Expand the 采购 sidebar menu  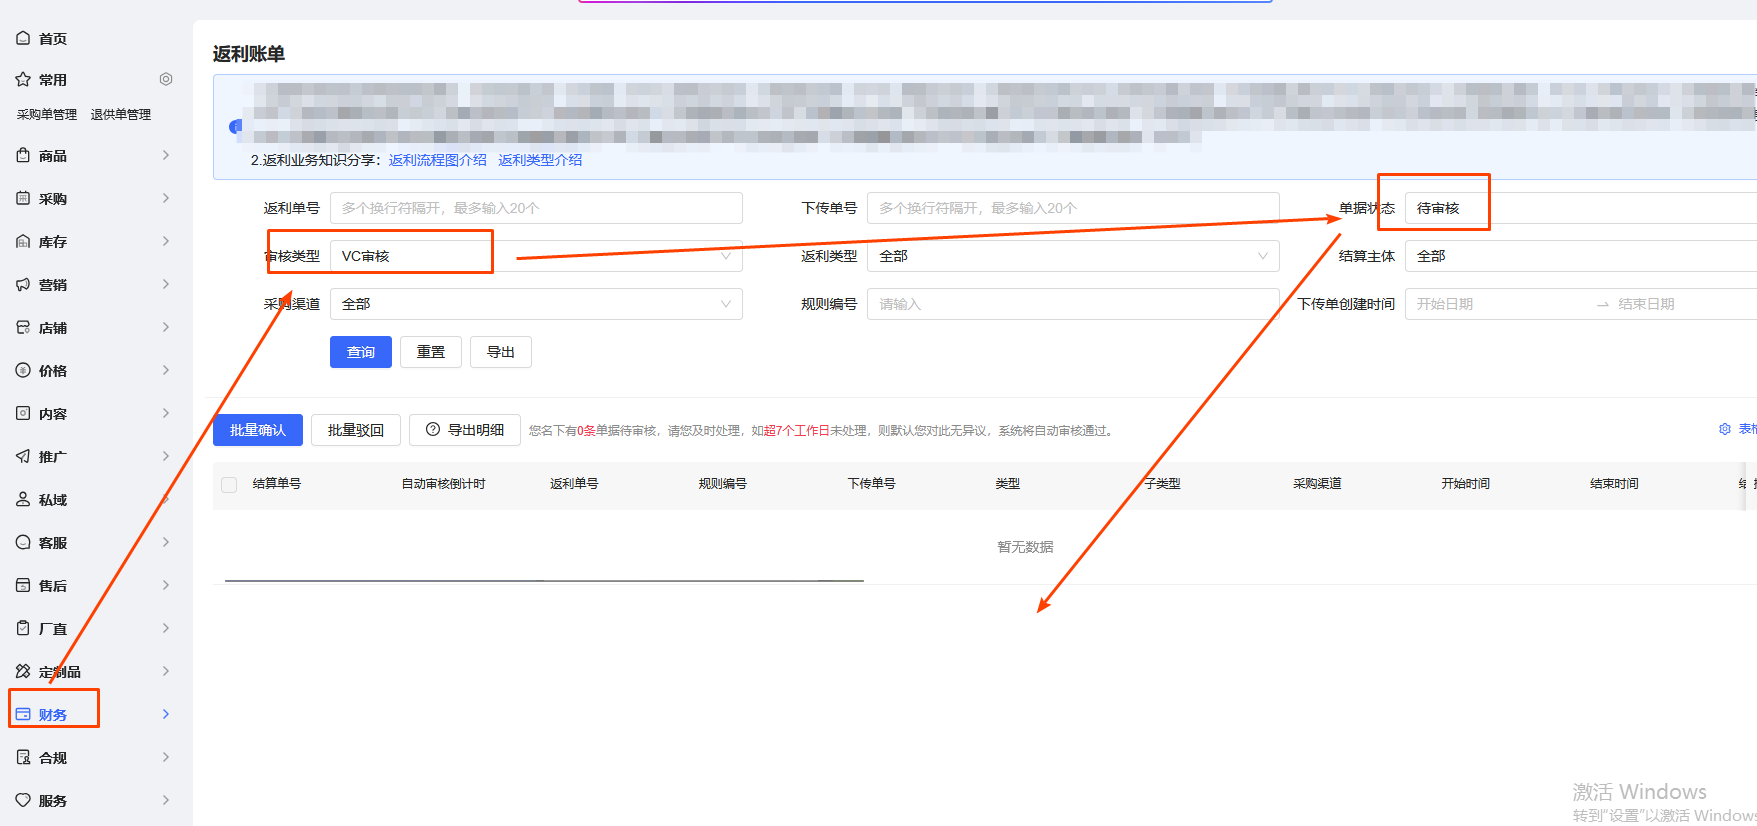pyautogui.click(x=166, y=198)
